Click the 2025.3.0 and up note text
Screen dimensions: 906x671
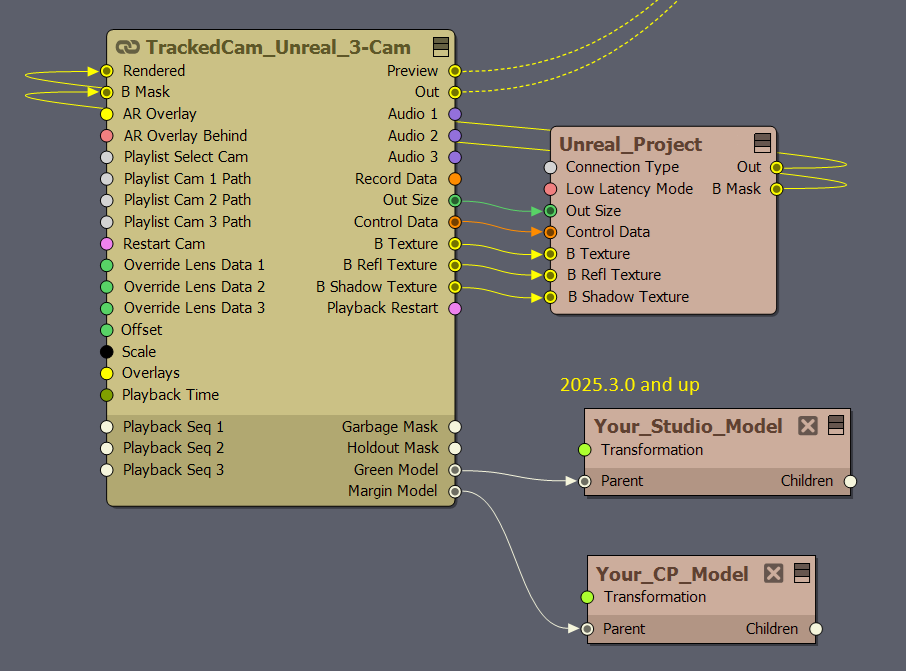[629, 384]
